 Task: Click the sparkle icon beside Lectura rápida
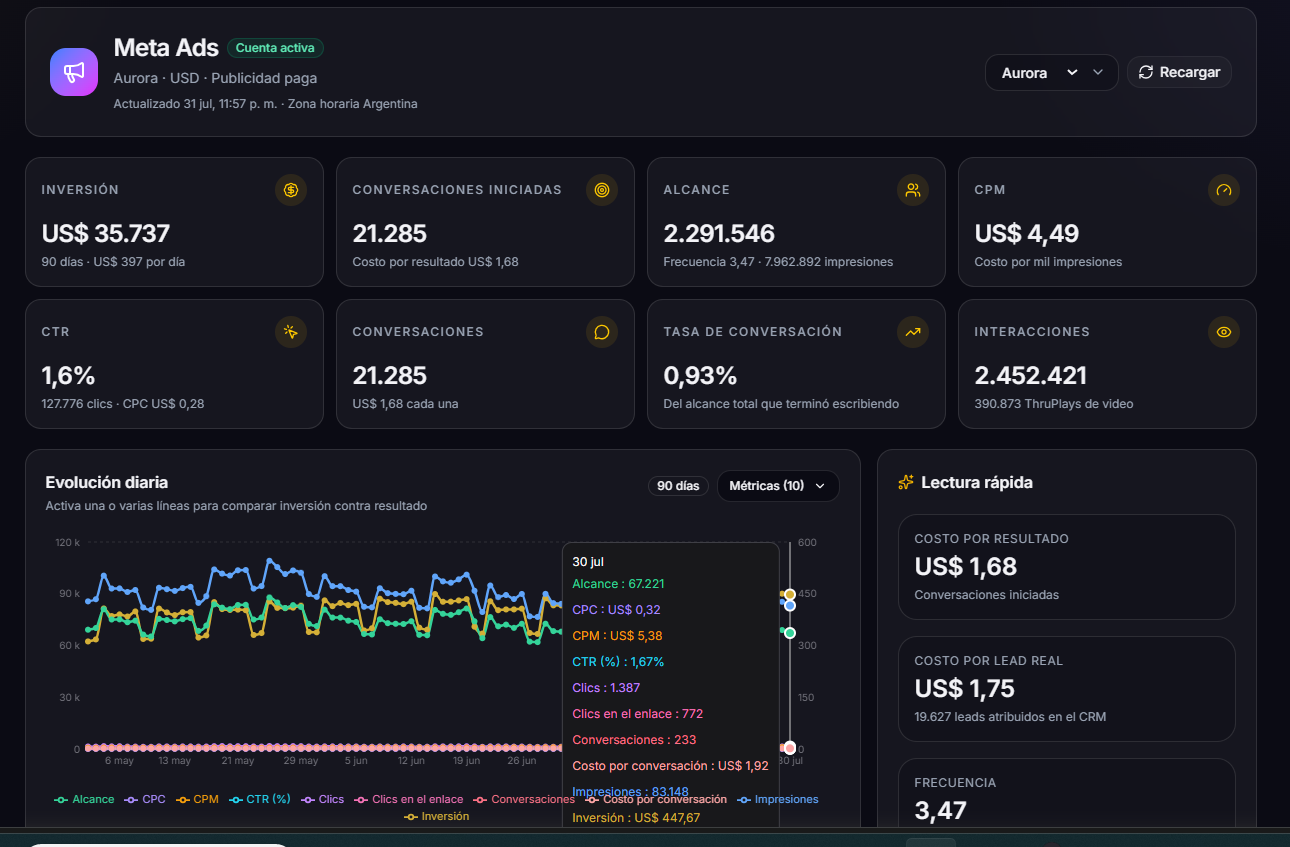[906, 482]
